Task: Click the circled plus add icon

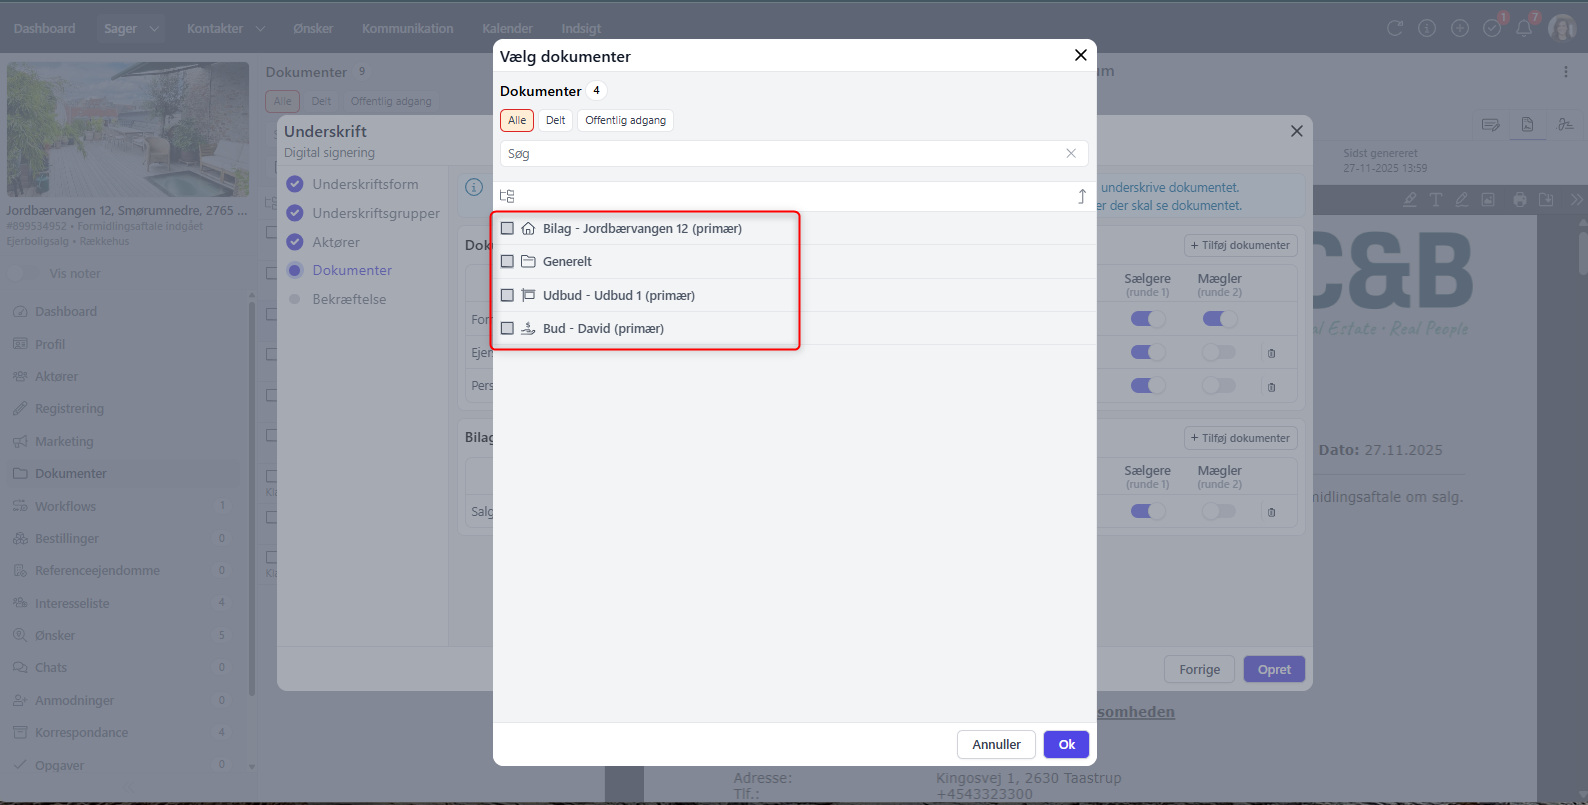Action: click(1460, 28)
